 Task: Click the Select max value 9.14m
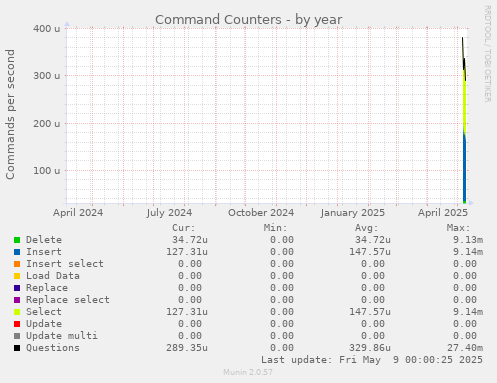(x=468, y=312)
